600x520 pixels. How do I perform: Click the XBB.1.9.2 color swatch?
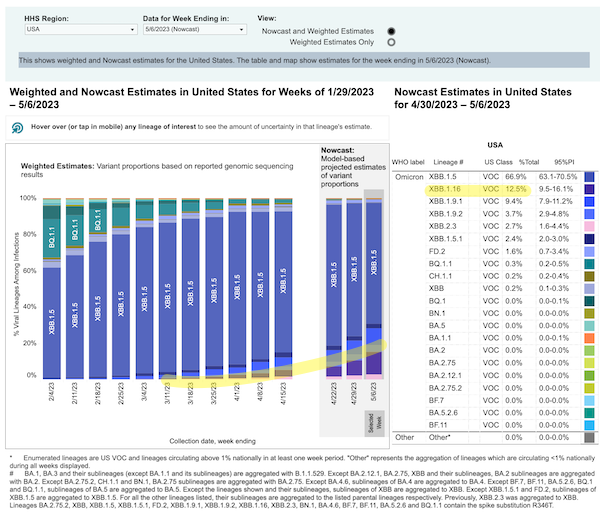(x=589, y=214)
